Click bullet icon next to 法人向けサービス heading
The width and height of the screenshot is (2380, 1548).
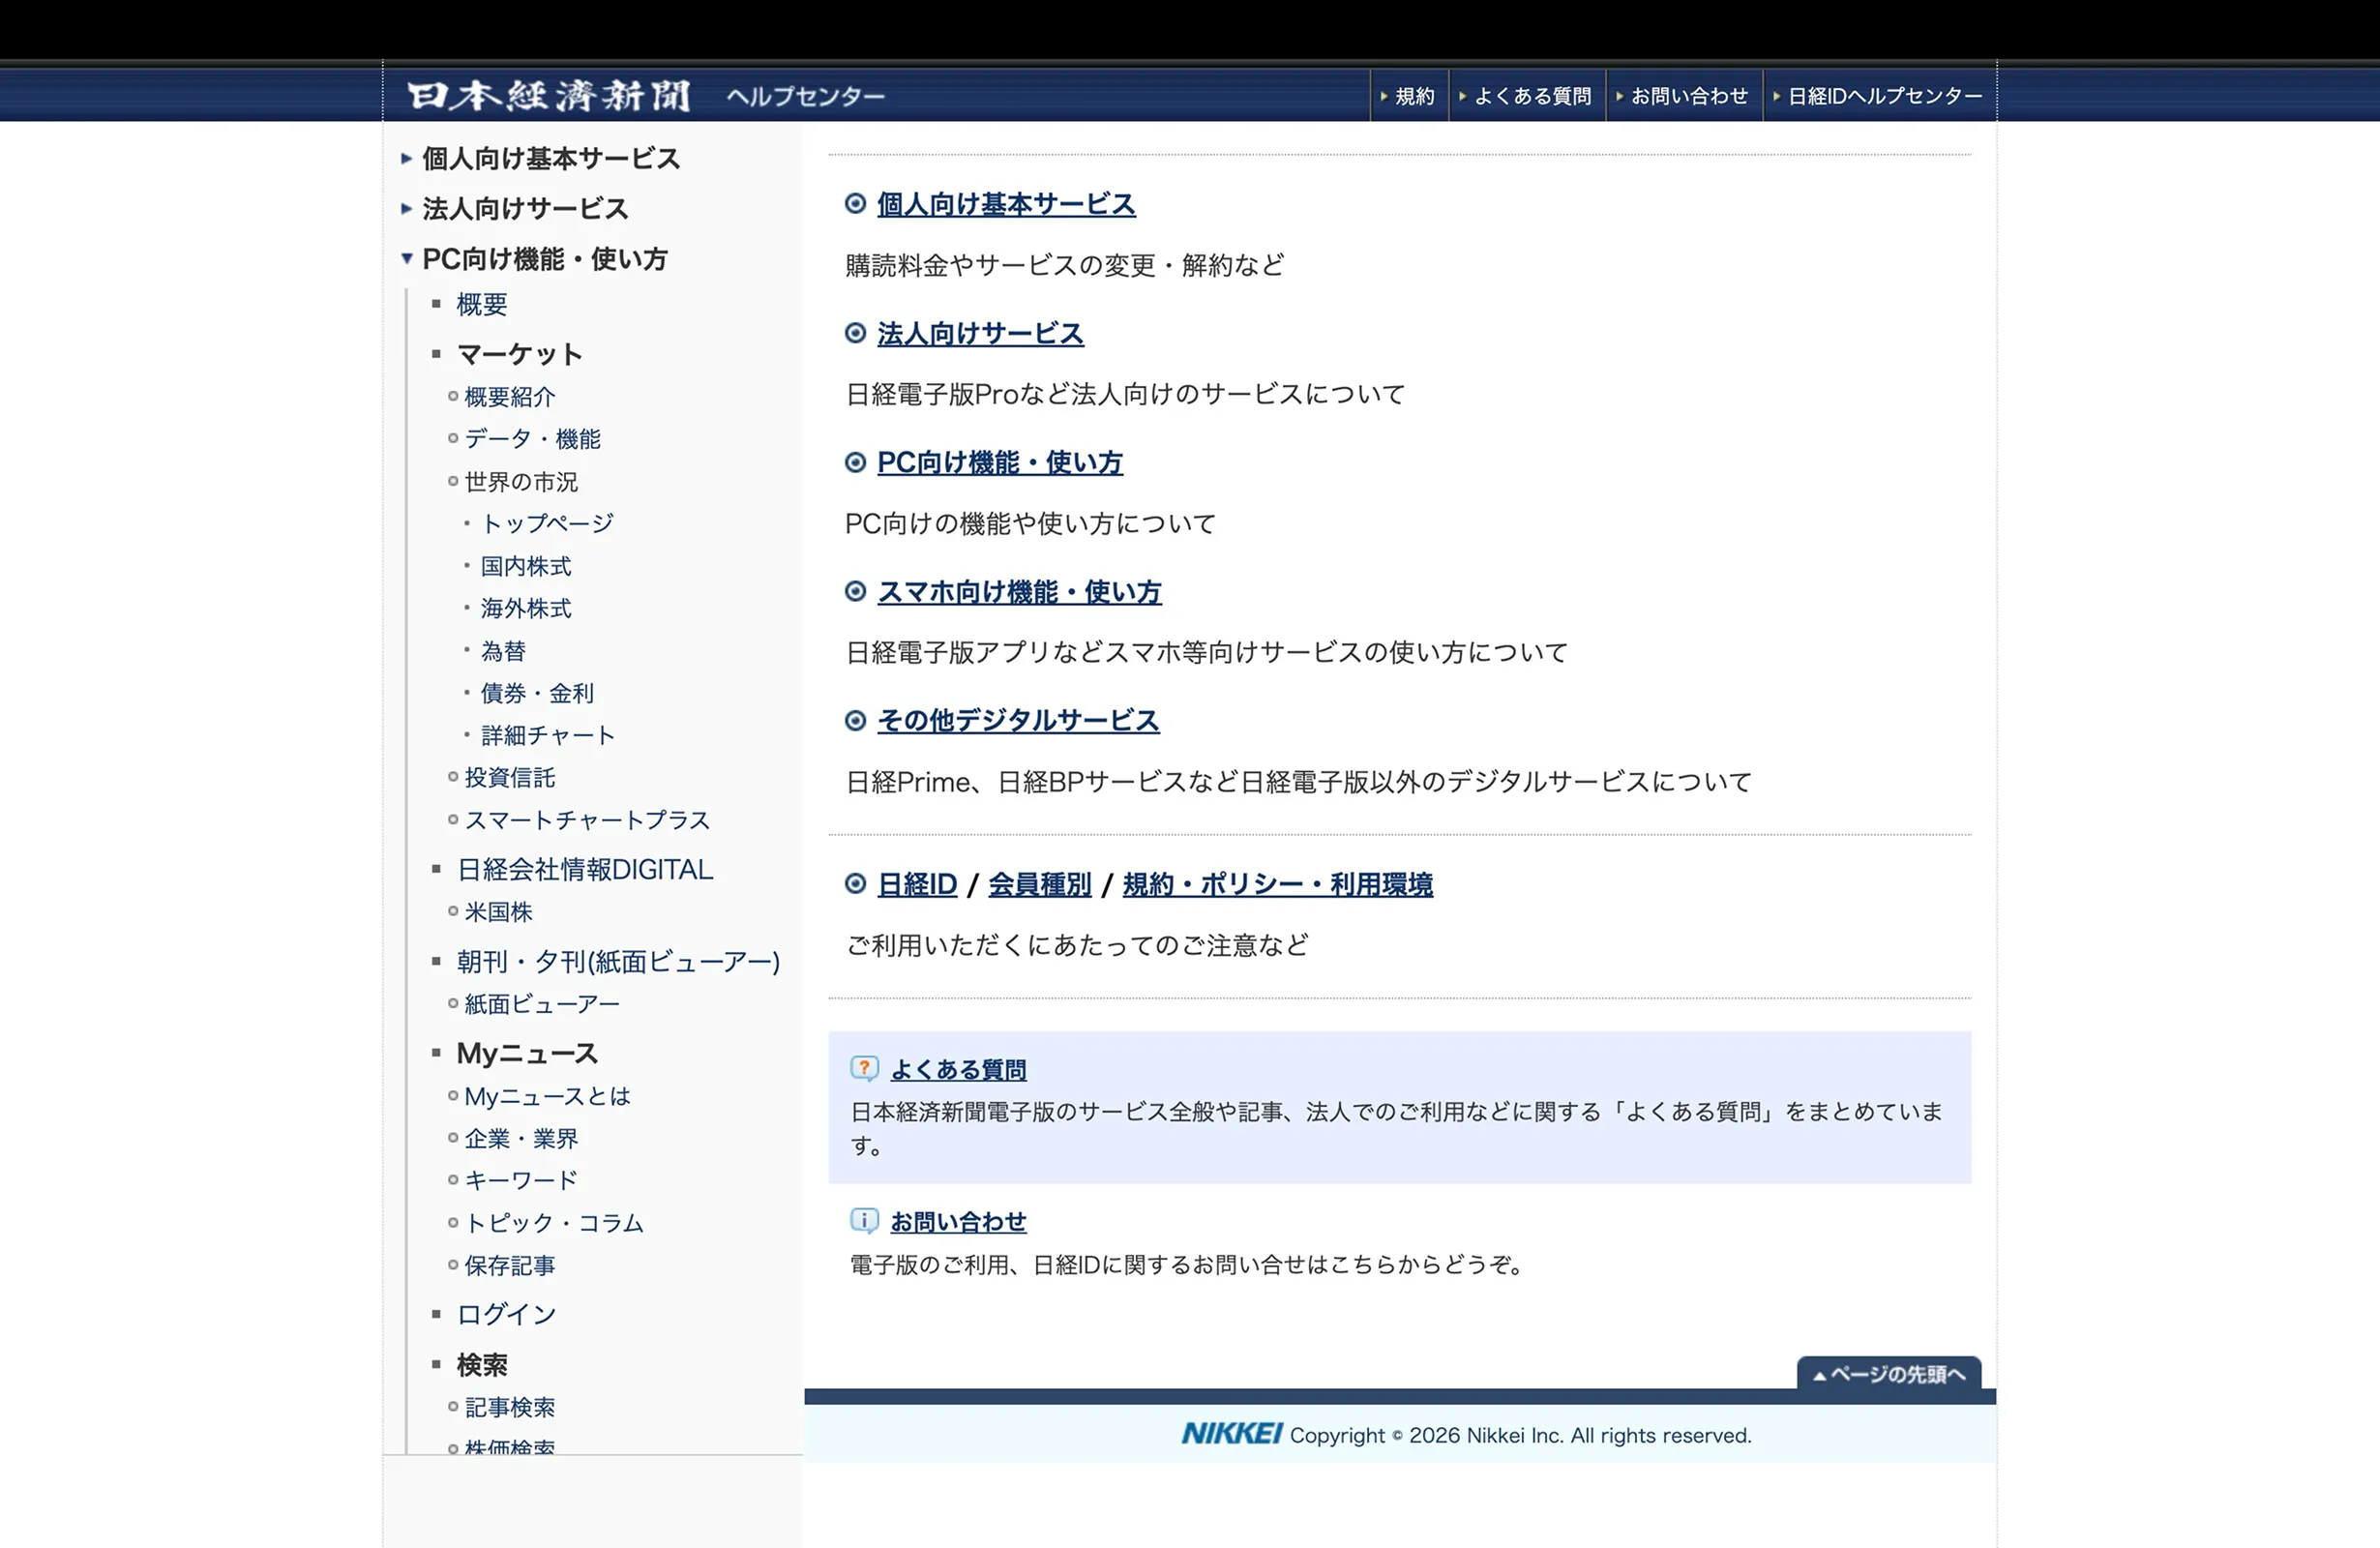tap(855, 333)
